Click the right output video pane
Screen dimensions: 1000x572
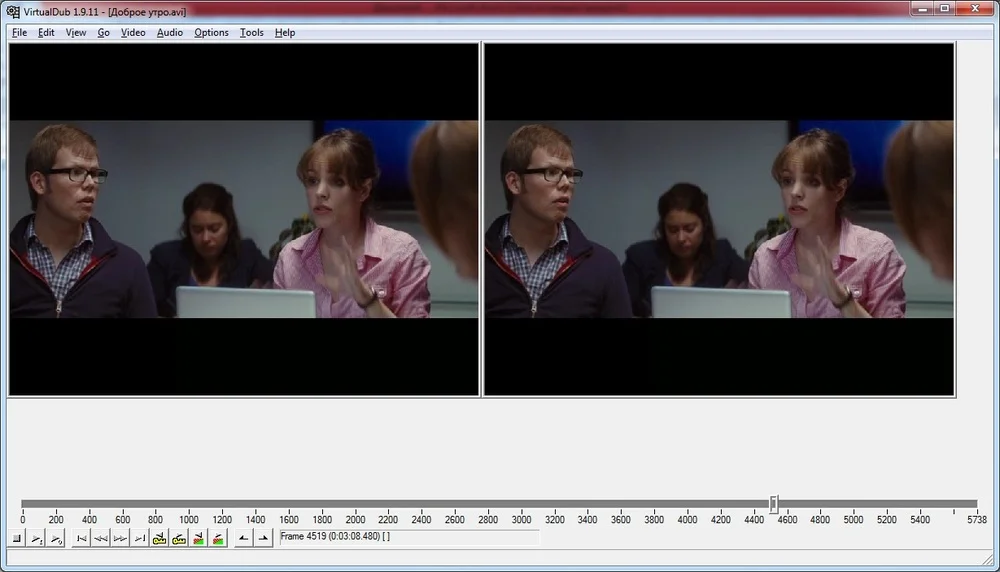tap(719, 219)
